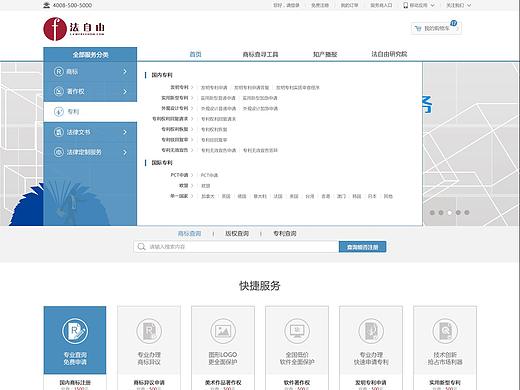Viewport: 520px width, 390px height.
Task: Click the R trademark icon in sidebar
Action: click(x=59, y=72)
